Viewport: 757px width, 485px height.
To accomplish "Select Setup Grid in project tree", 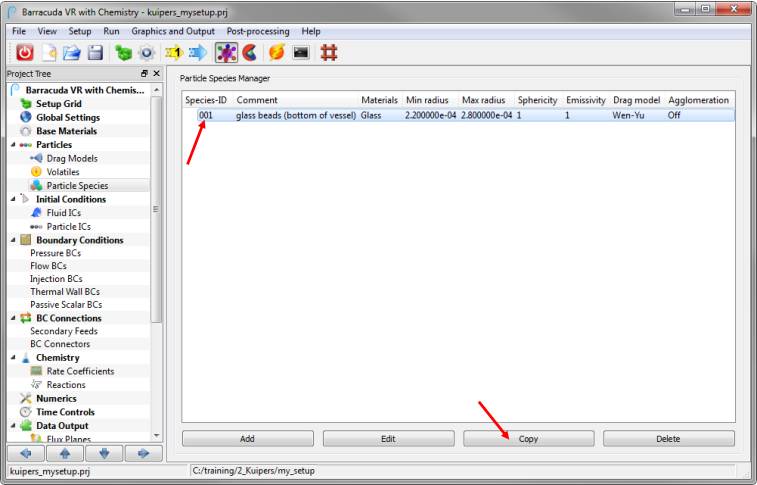I will (58, 104).
